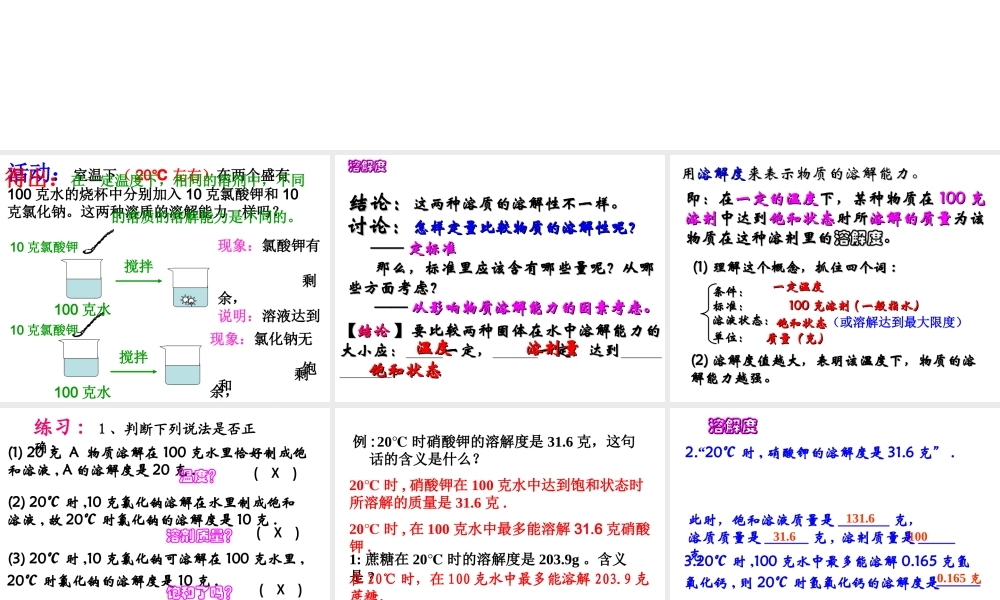This screenshot has width=1000, height=600.
Task: Open the 例:20°C 硝酸钾 example slide
Action: pyautogui.click(x=499, y=504)
